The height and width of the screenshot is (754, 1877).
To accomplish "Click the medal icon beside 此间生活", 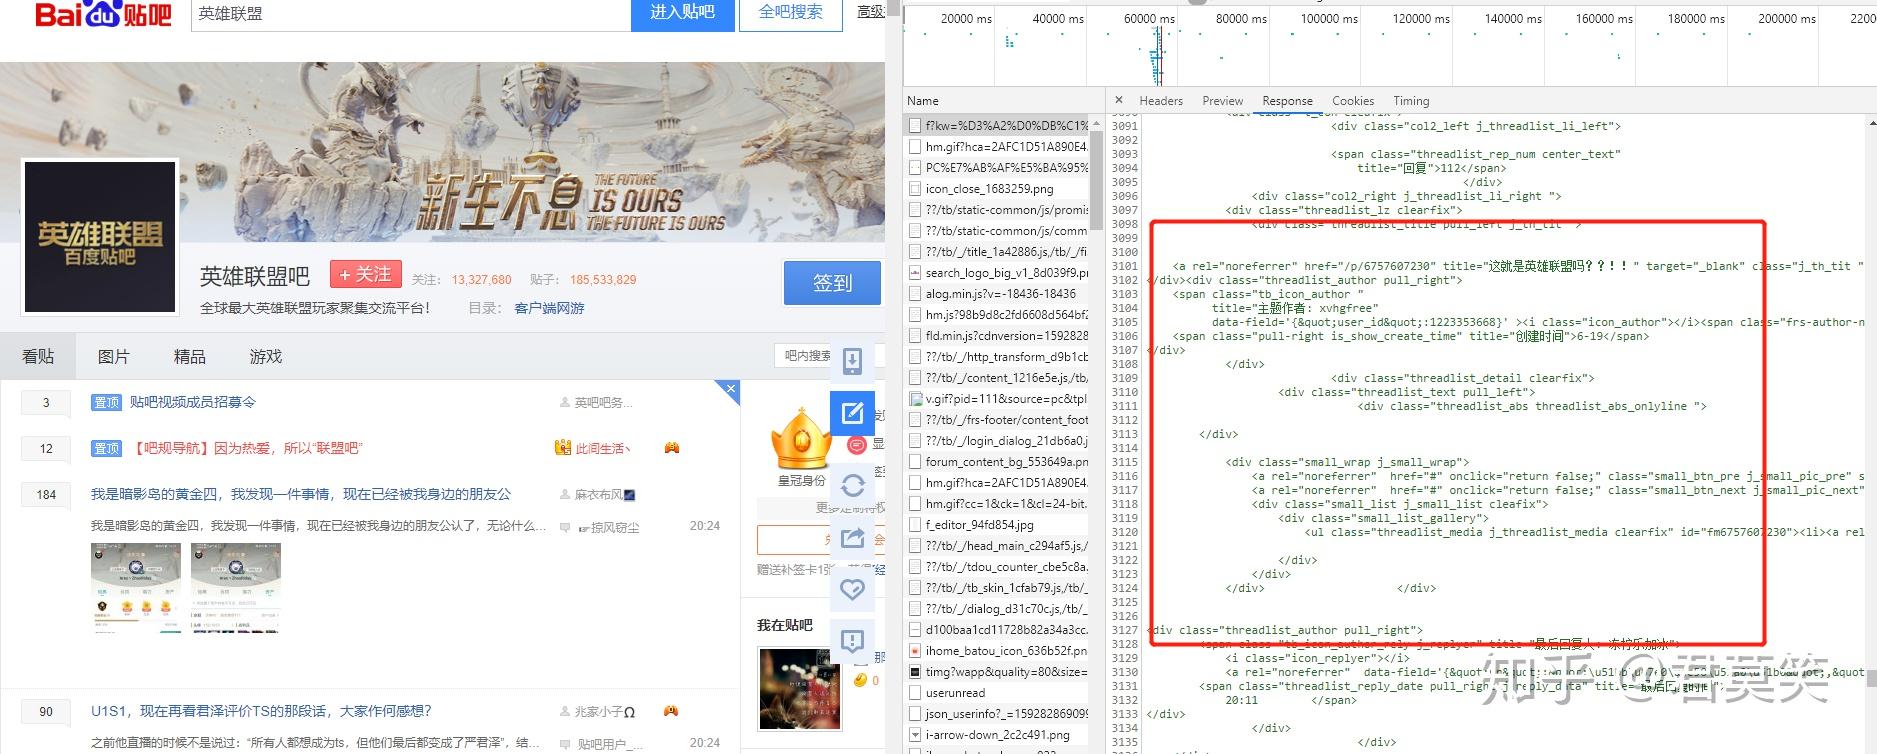I will pos(563,448).
